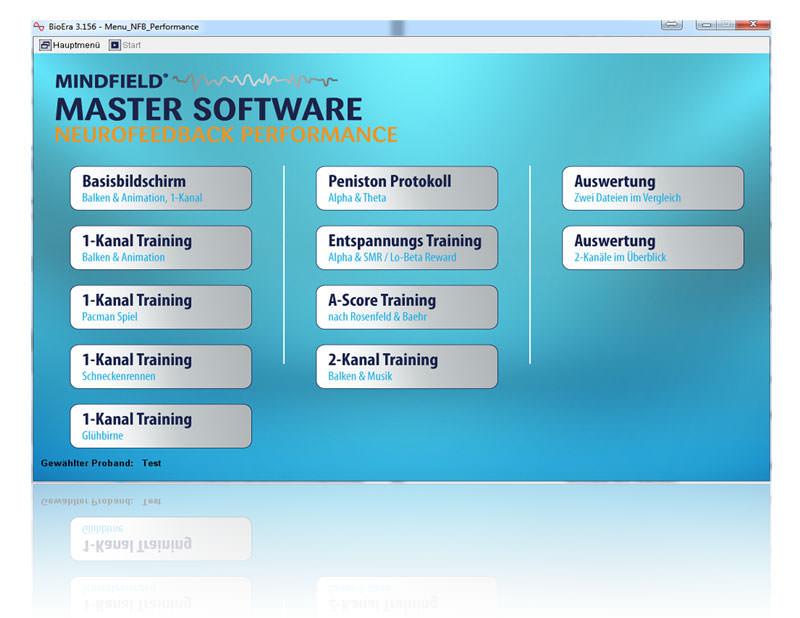Viewport: 800px width, 618px height.
Task: Click the Hauptmenü window icon
Action: pos(45,45)
